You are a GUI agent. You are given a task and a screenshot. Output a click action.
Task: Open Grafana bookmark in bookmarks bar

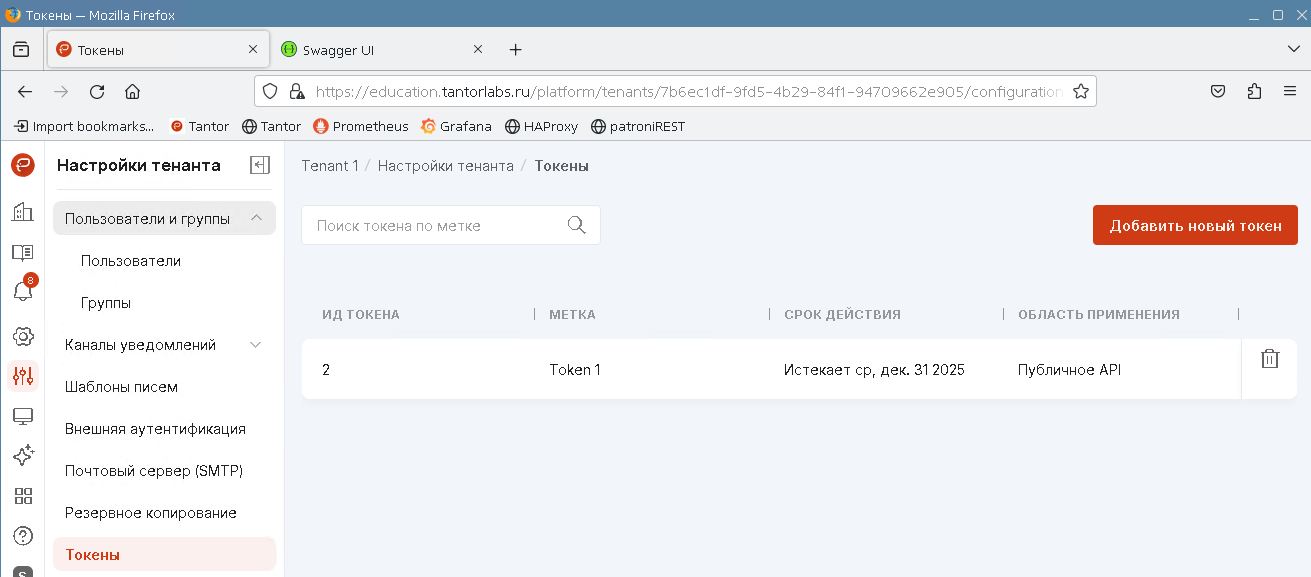(x=457, y=126)
